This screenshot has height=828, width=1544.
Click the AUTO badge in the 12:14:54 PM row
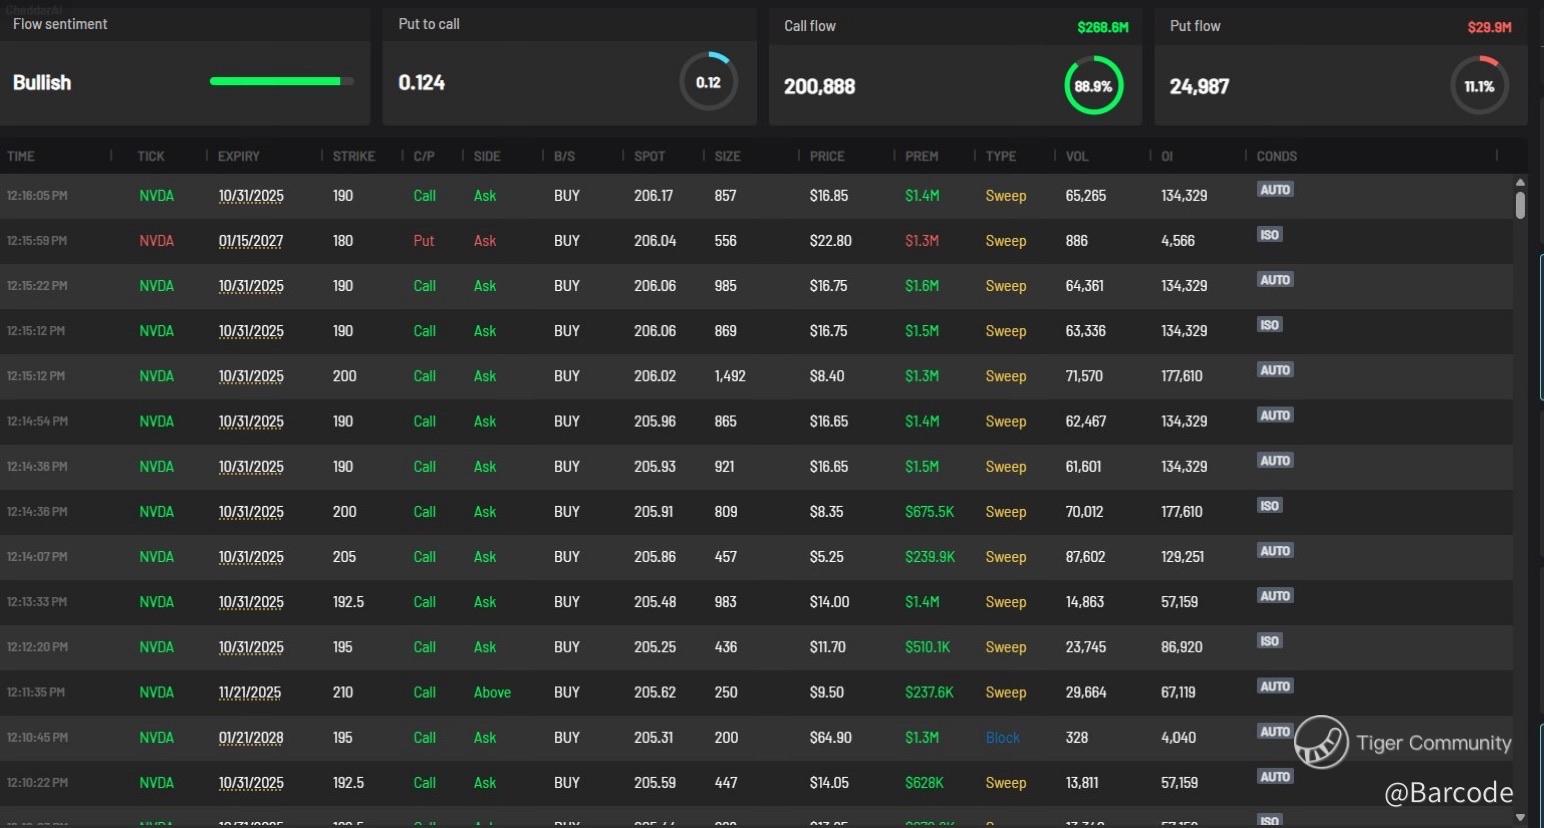(x=1275, y=415)
